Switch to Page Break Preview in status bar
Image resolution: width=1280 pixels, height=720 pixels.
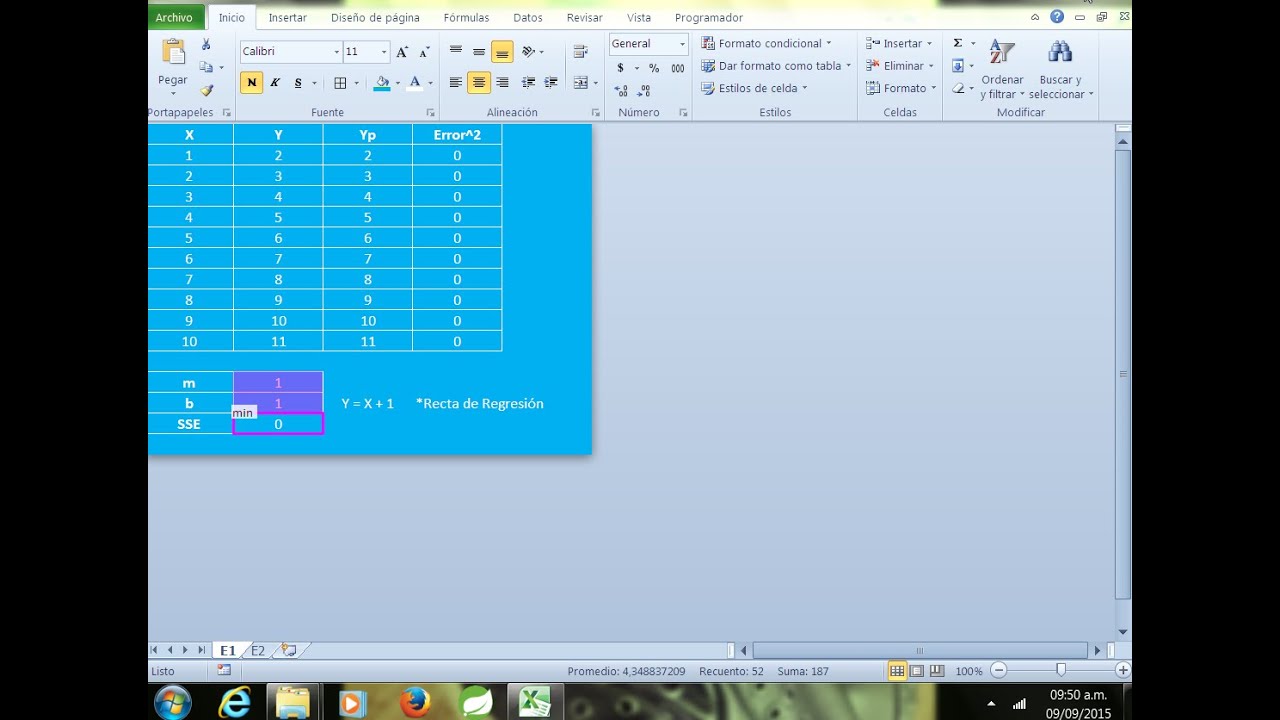pos(937,671)
